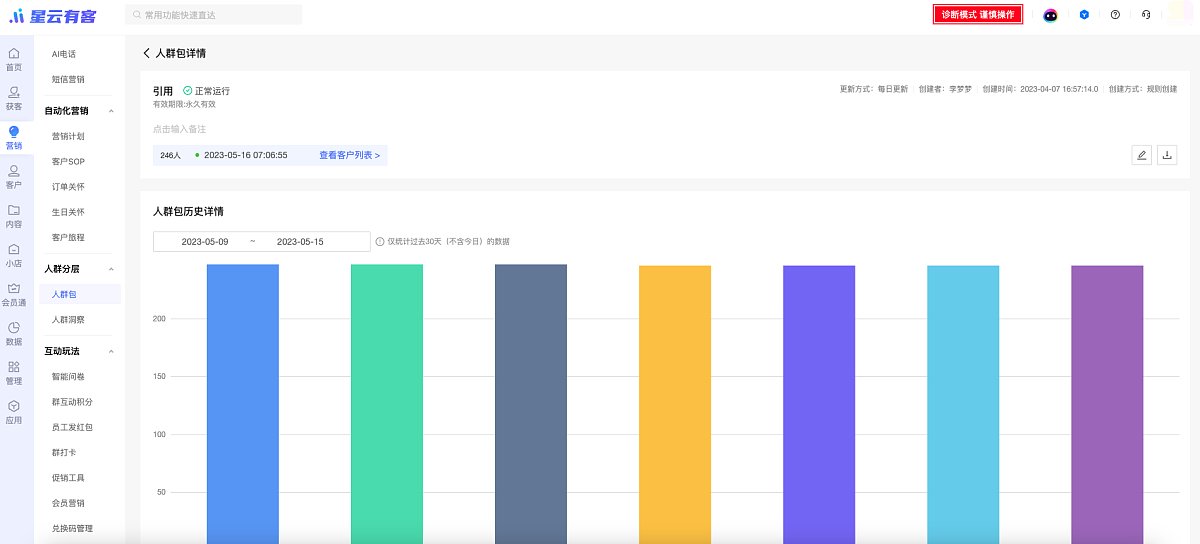Click the search icon in the top search box
This screenshot has height=544, width=1200.
click(x=136, y=15)
